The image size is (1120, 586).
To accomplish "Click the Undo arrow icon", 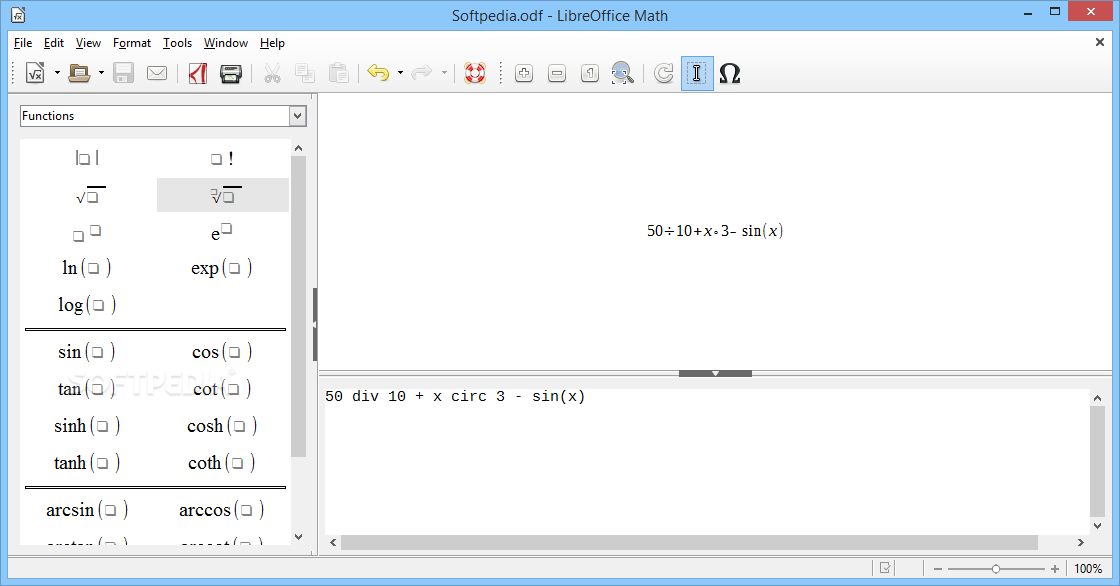I will [x=378, y=73].
